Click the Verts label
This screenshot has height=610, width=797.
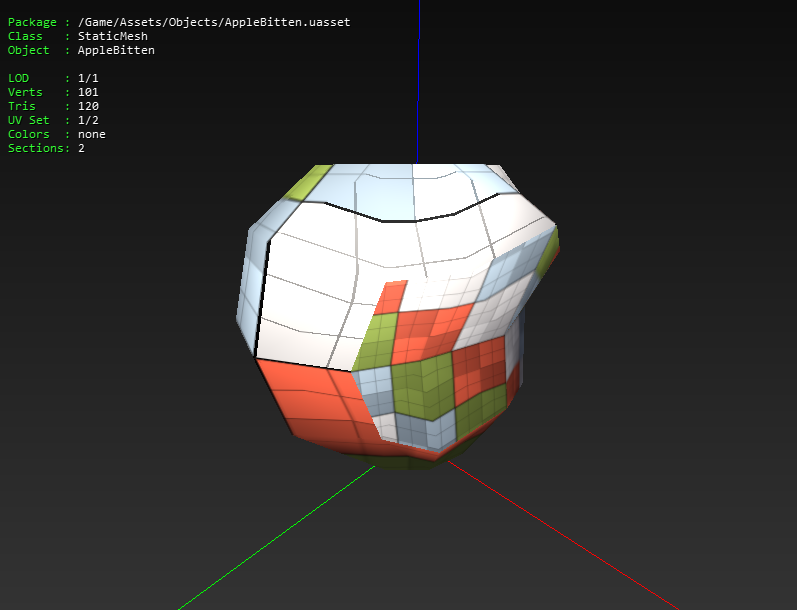coord(25,92)
